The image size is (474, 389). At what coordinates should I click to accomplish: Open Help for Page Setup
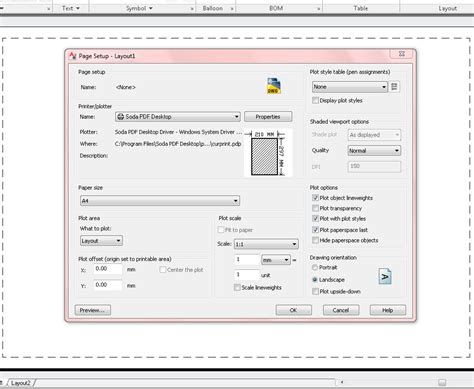(388, 310)
